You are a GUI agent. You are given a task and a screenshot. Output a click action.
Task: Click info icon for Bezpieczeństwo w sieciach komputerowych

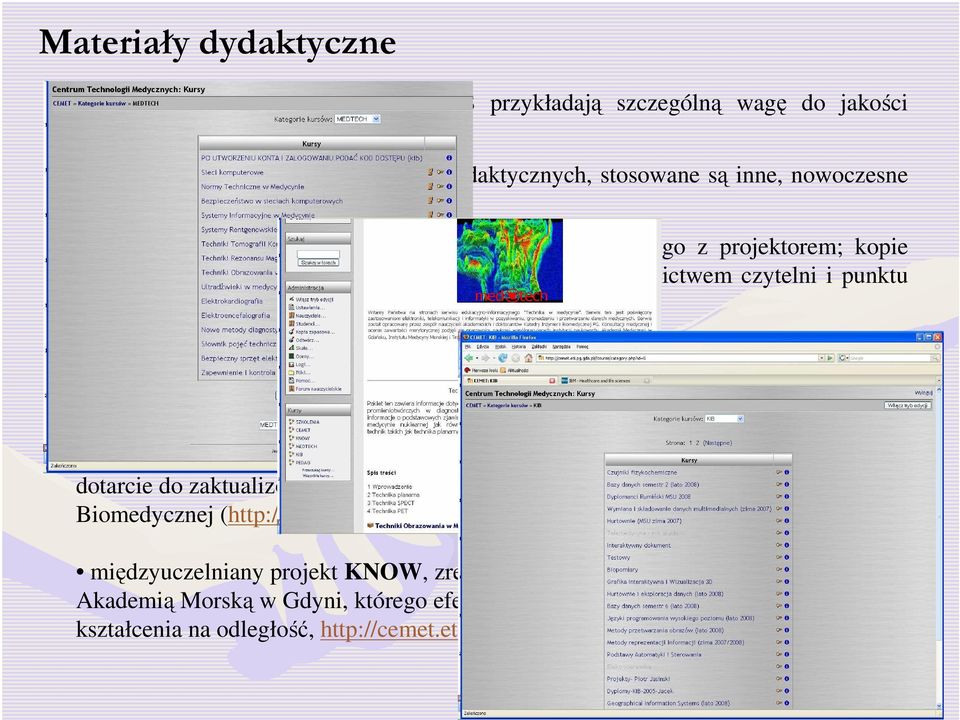click(449, 201)
